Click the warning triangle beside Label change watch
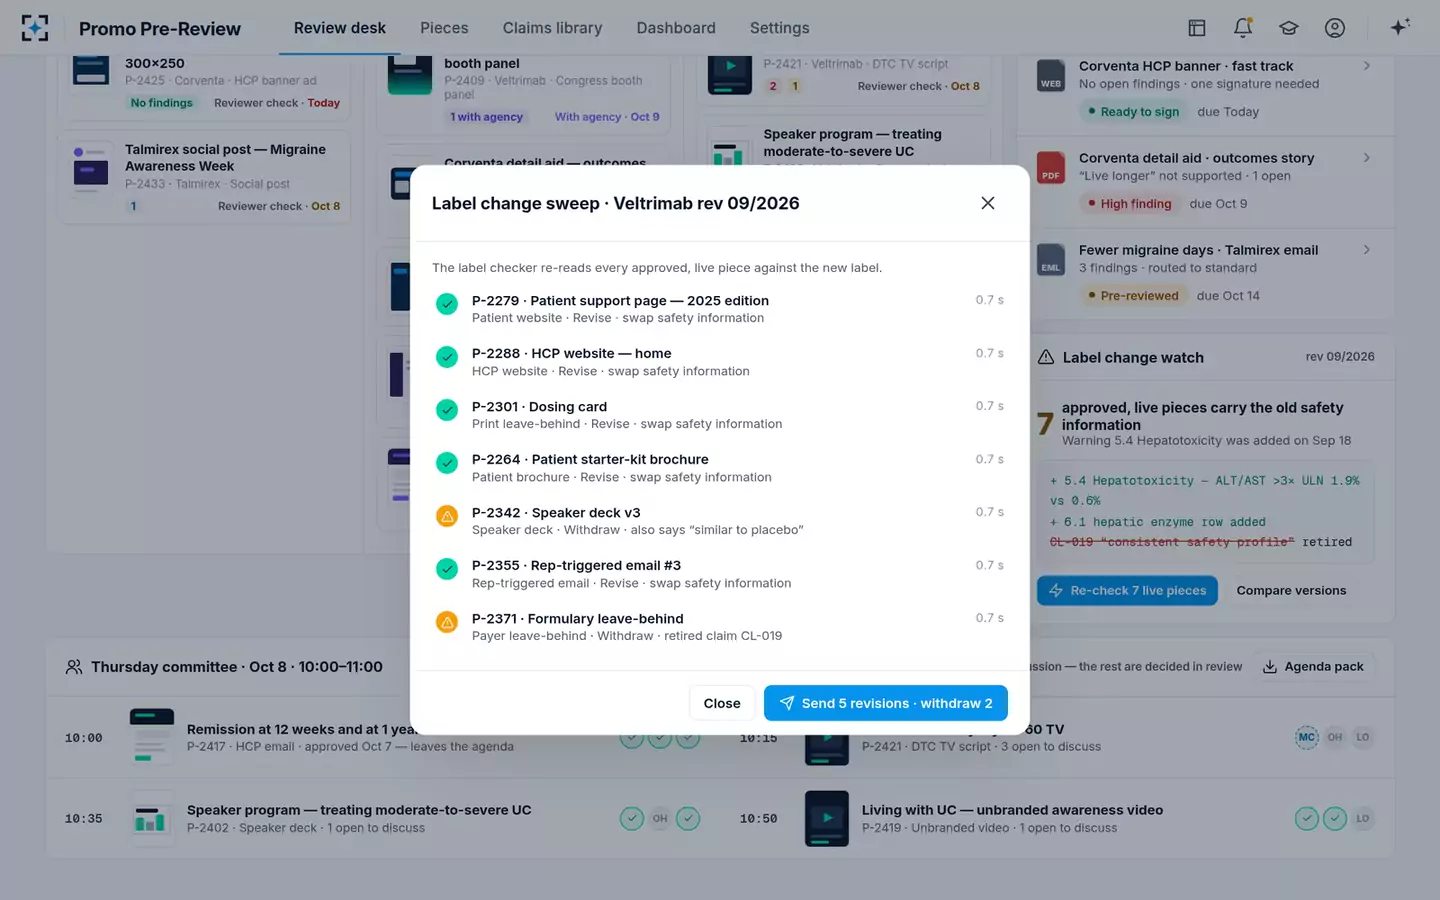The width and height of the screenshot is (1440, 900). tap(1046, 357)
